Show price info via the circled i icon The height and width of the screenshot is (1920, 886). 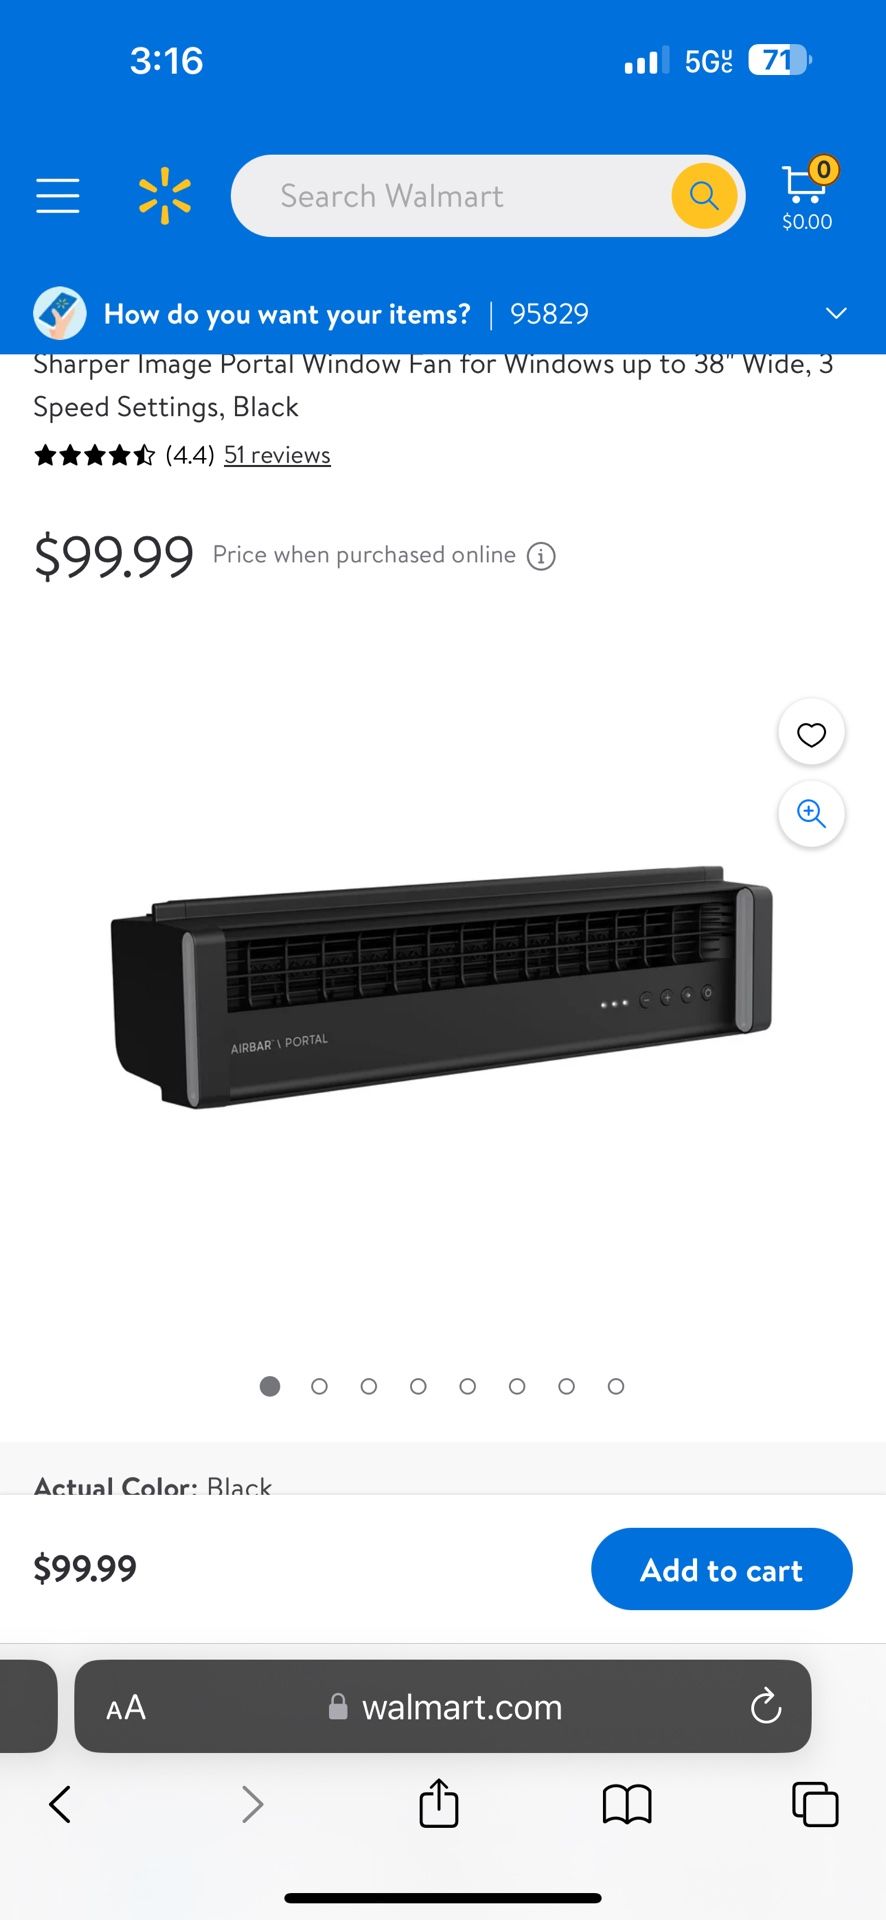[x=541, y=556]
